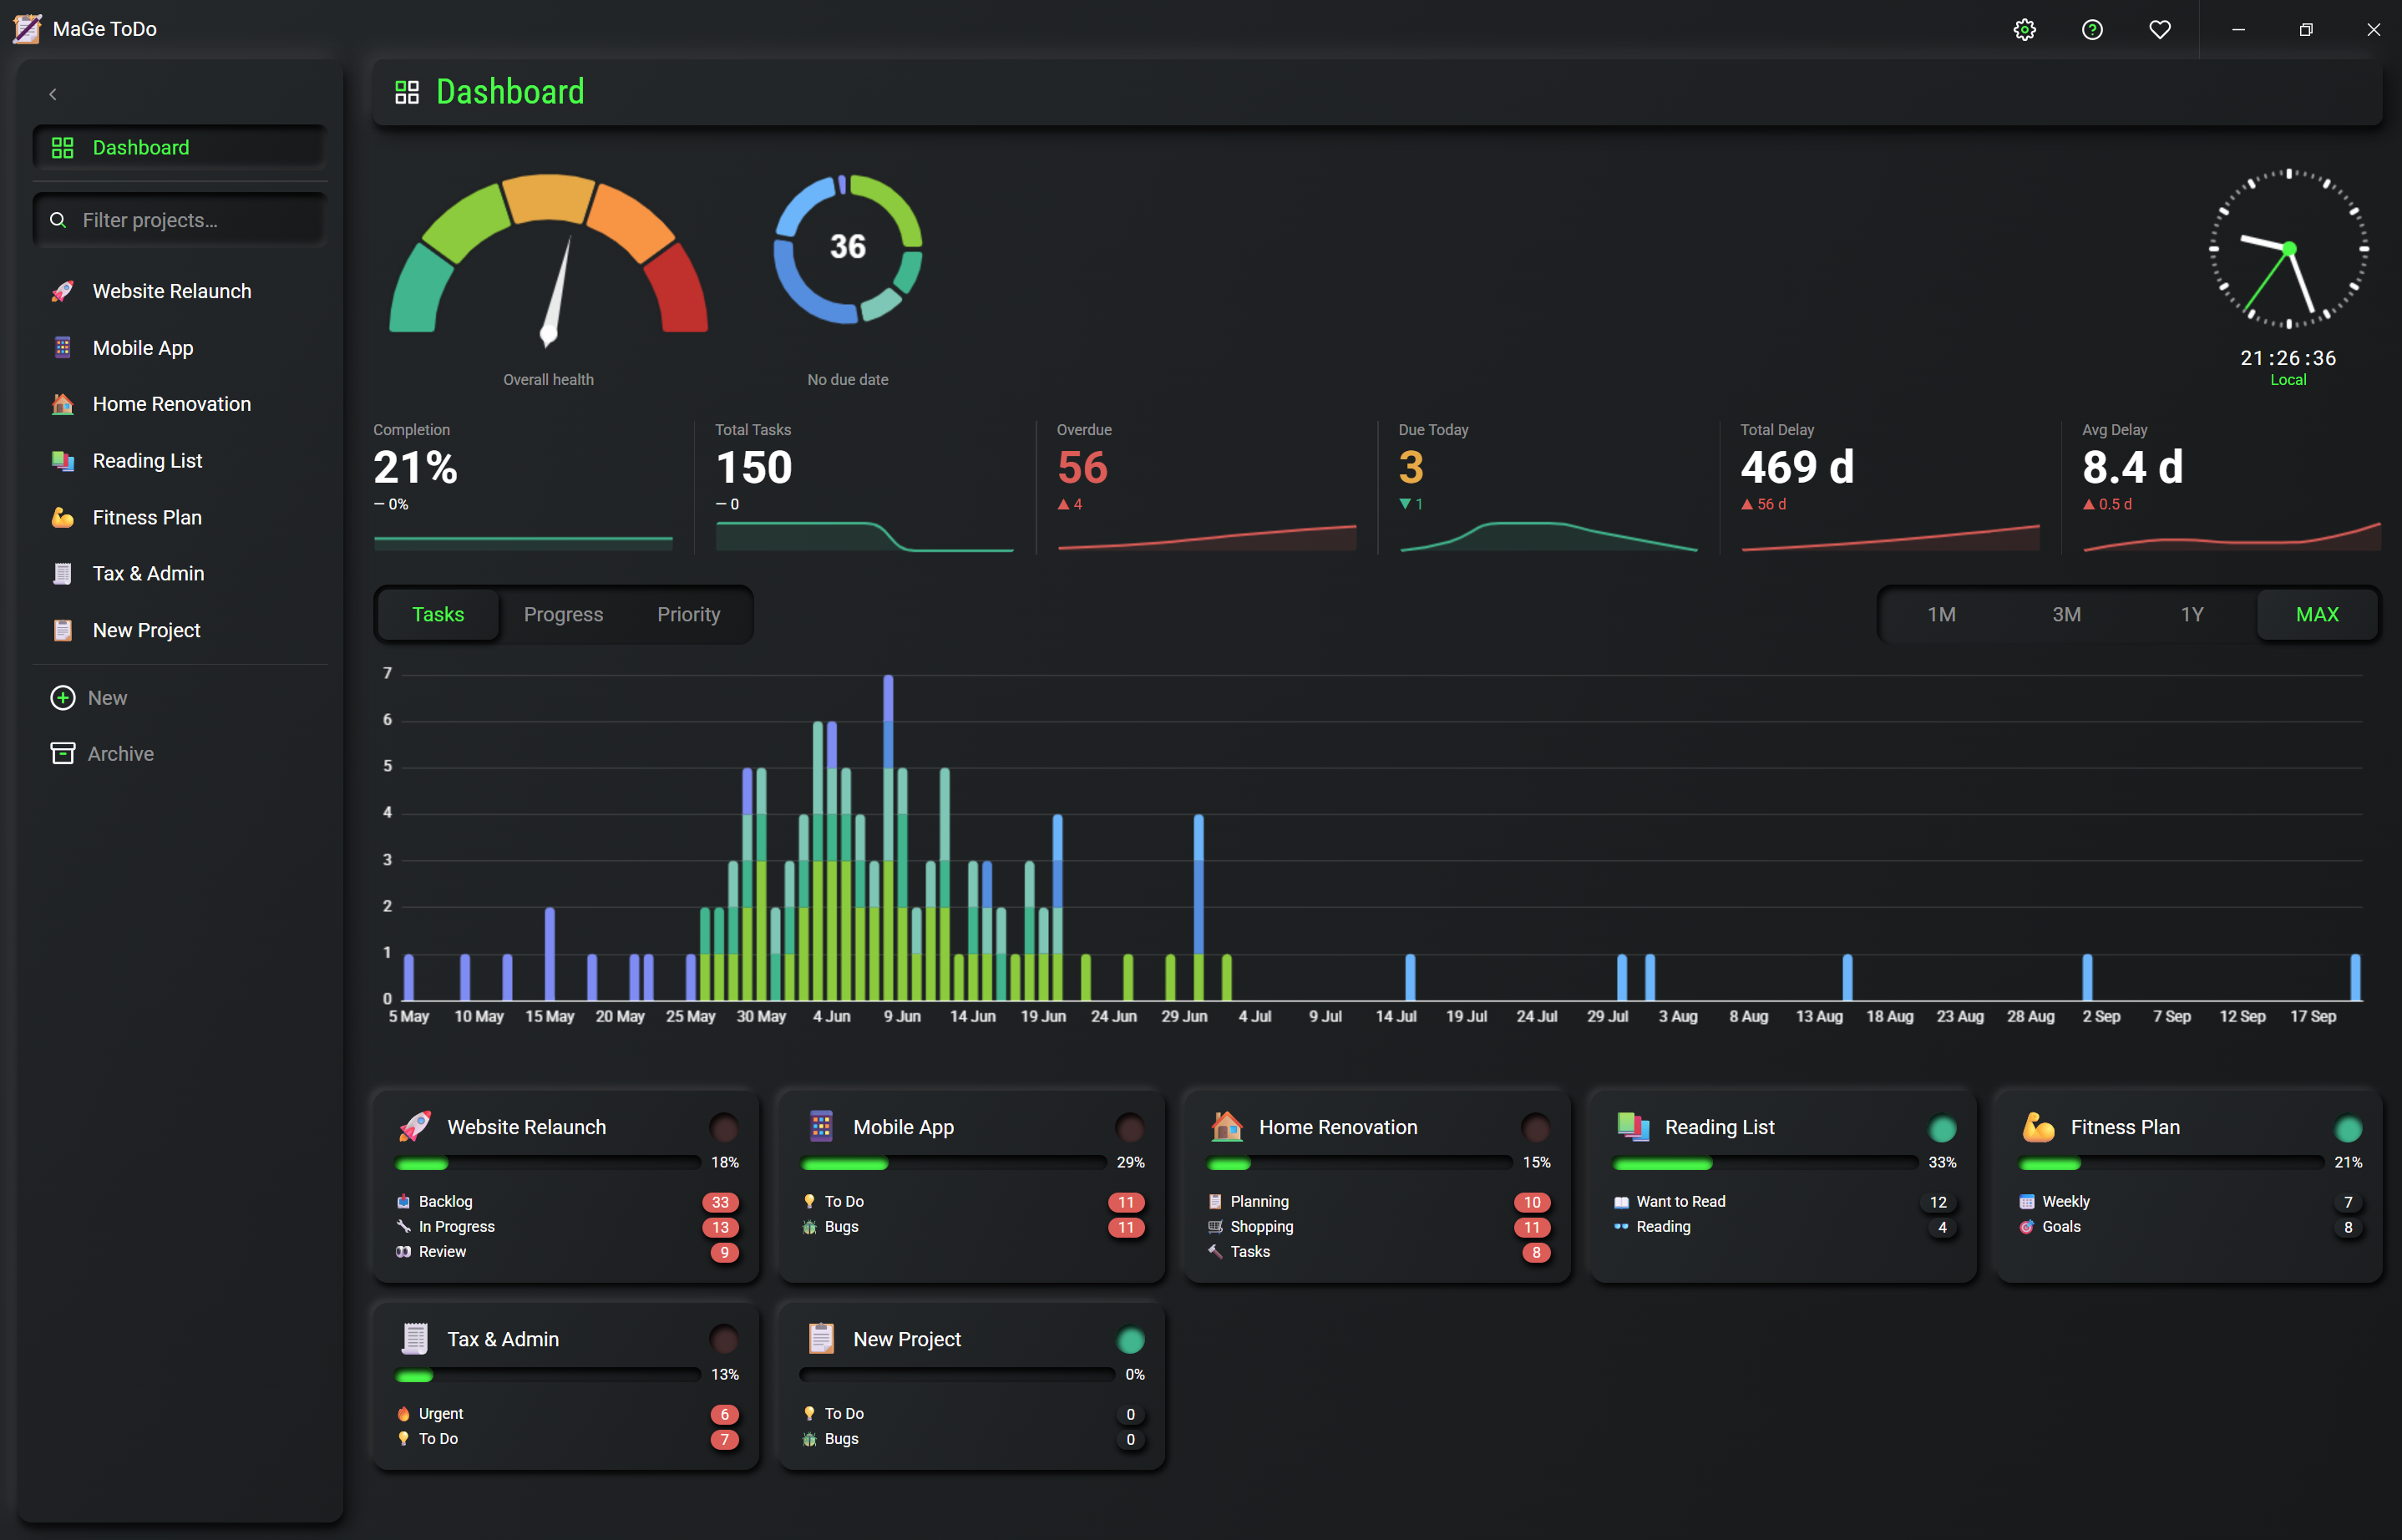Open the help question mark icon
This screenshot has height=1540, width=2402.
pos(2092,29)
